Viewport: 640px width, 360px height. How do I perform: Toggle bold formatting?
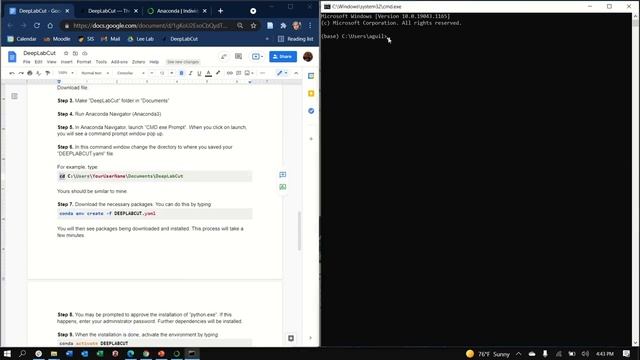[x=181, y=73]
